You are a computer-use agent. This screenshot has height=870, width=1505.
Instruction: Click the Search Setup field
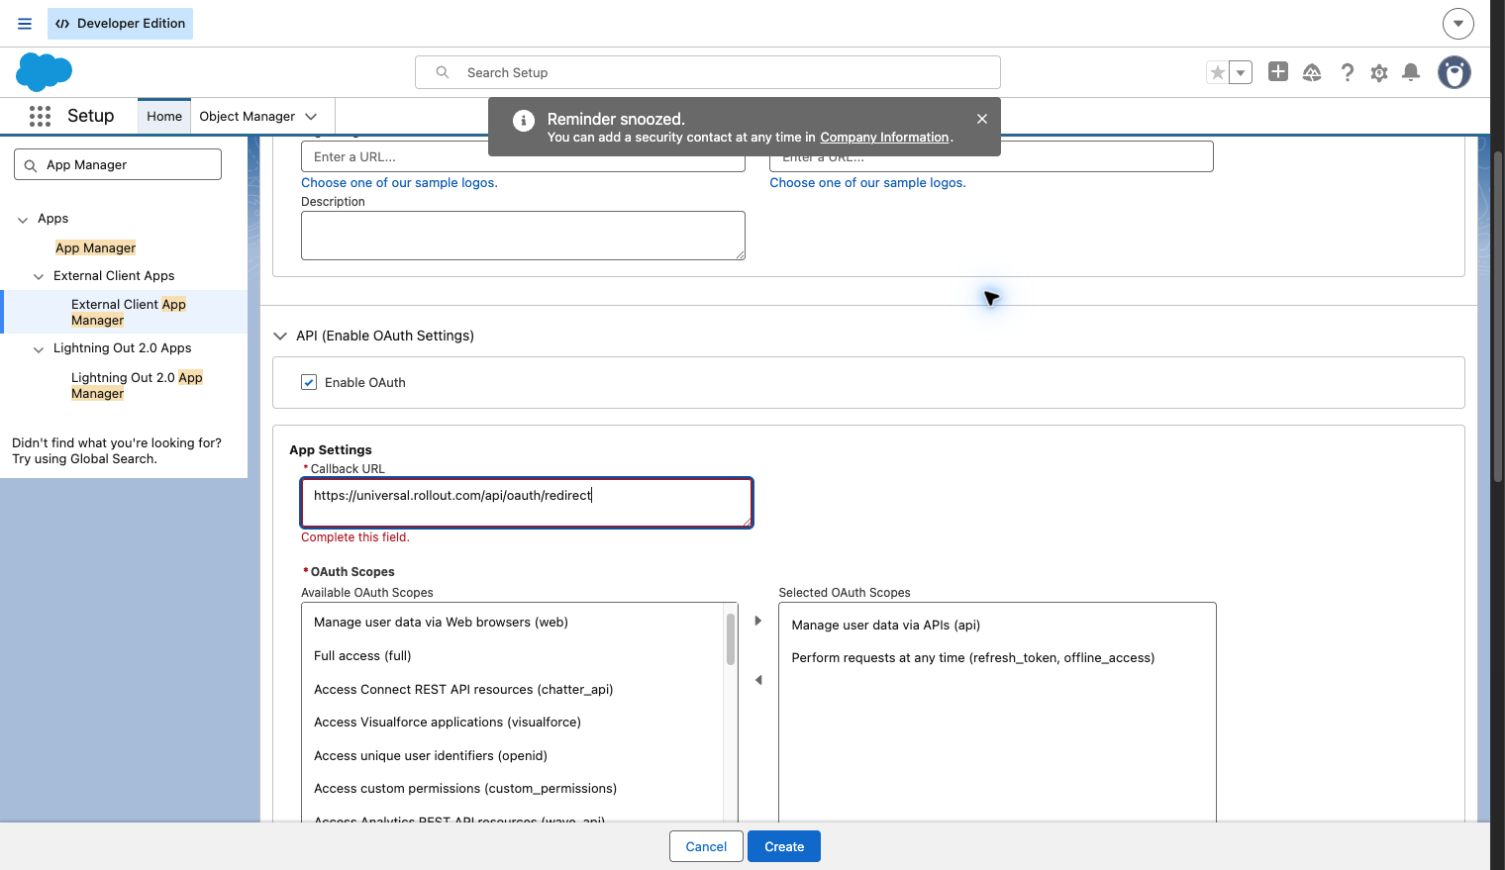tap(708, 72)
